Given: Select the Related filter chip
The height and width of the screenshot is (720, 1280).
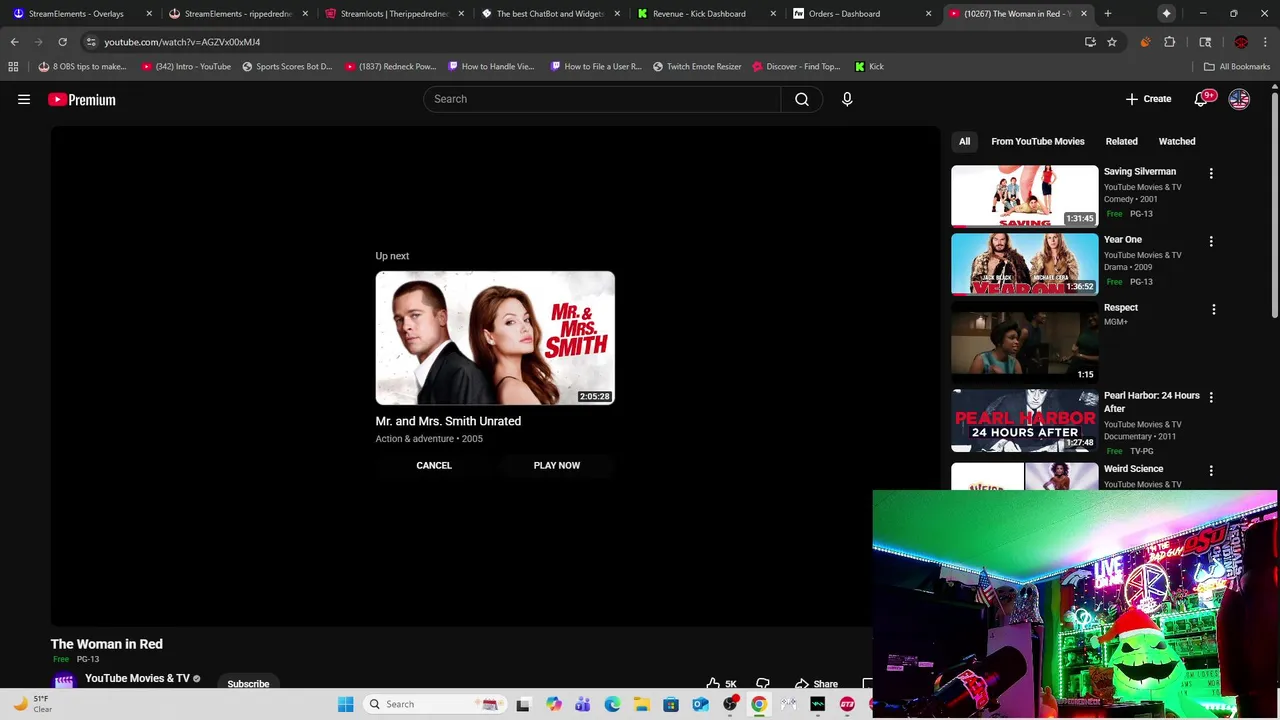Looking at the screenshot, I should pyautogui.click(x=1121, y=141).
